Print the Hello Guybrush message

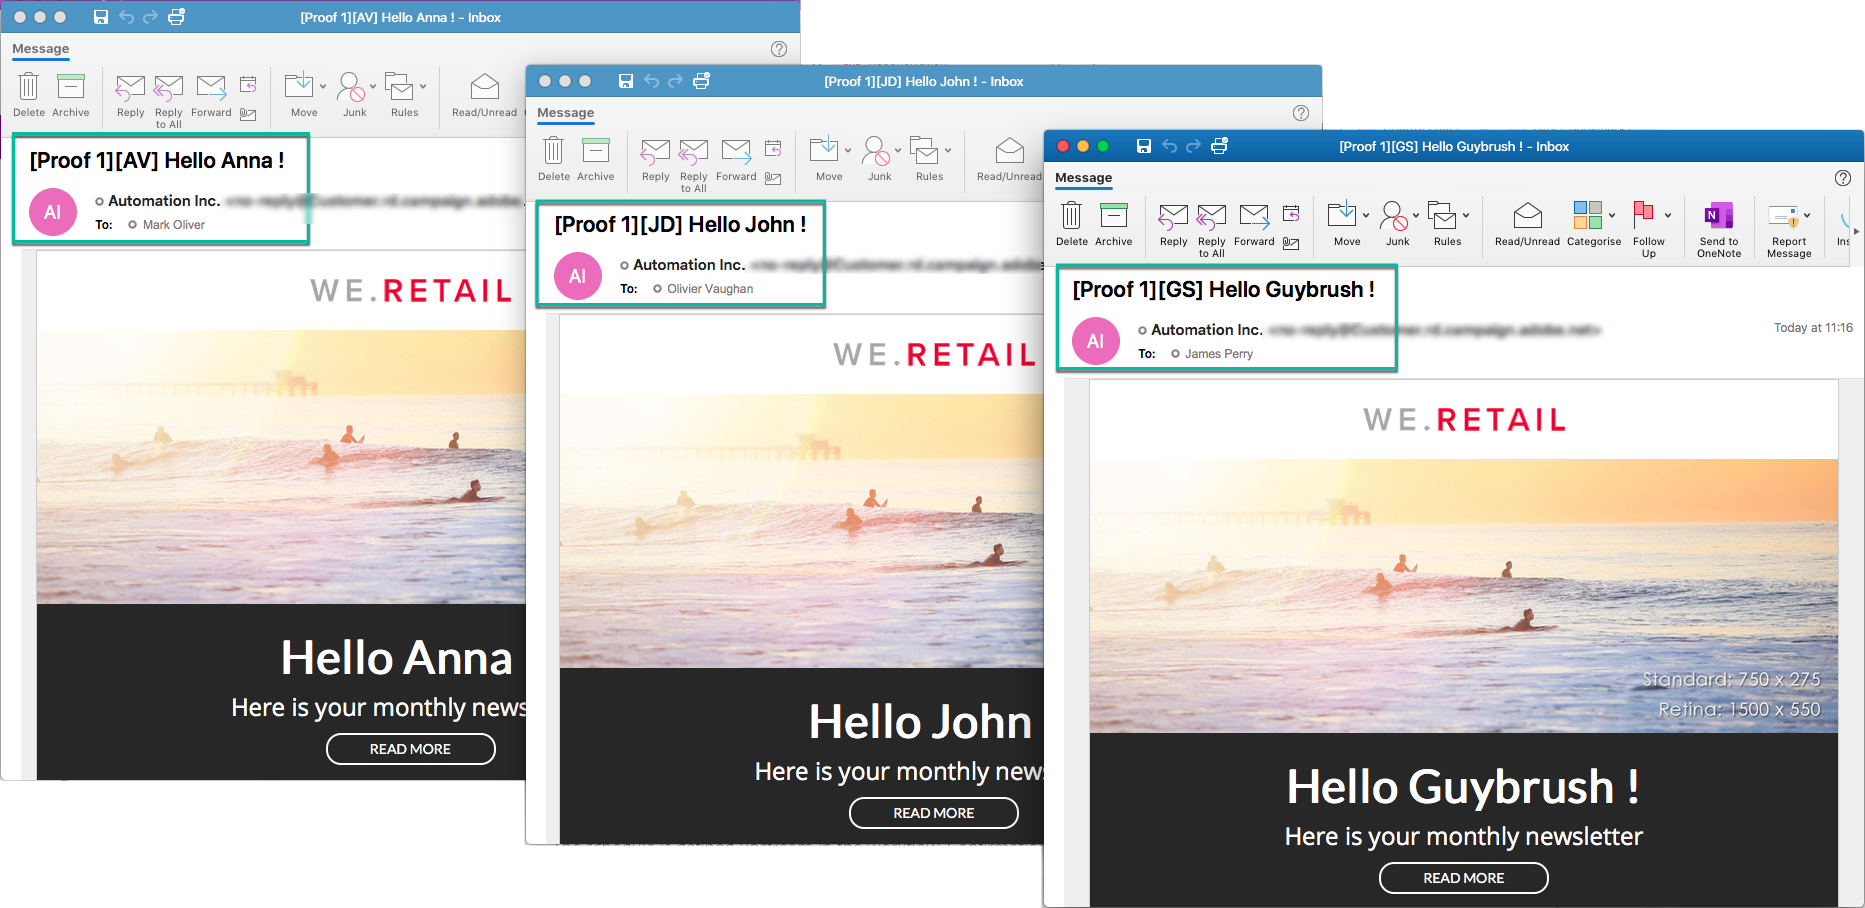[1220, 146]
